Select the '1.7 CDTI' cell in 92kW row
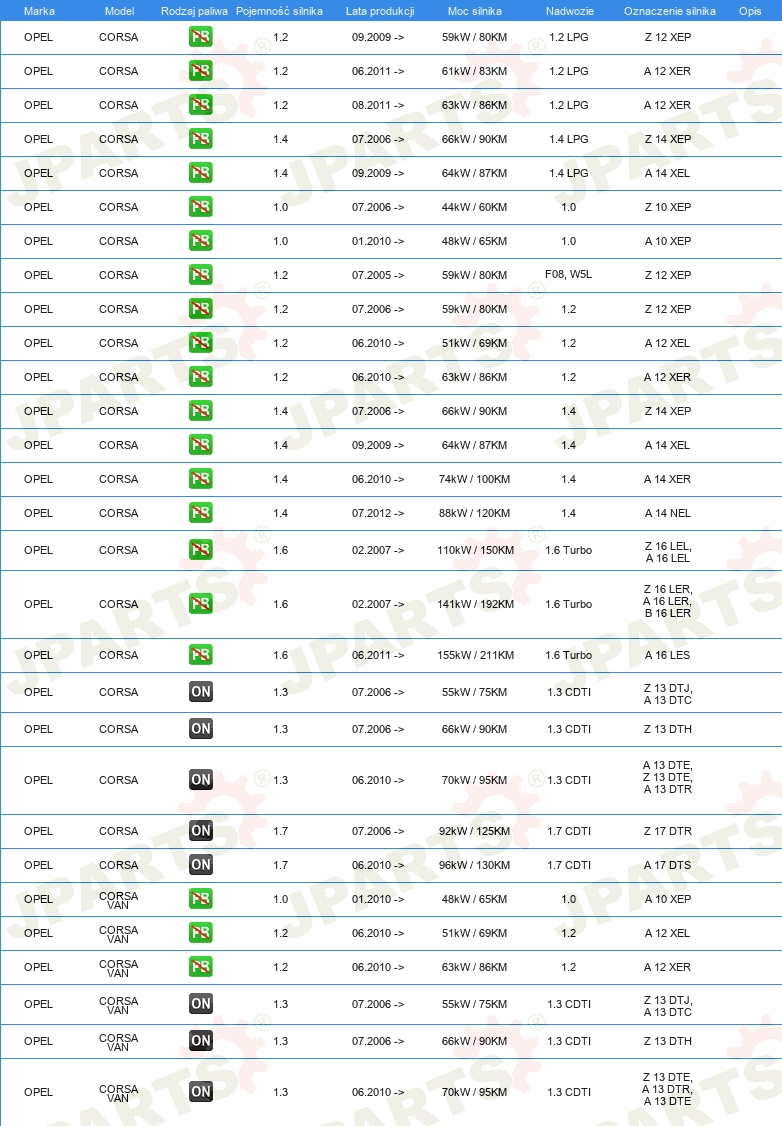Image resolution: width=782 pixels, height=1126 pixels. pyautogui.click(x=569, y=831)
